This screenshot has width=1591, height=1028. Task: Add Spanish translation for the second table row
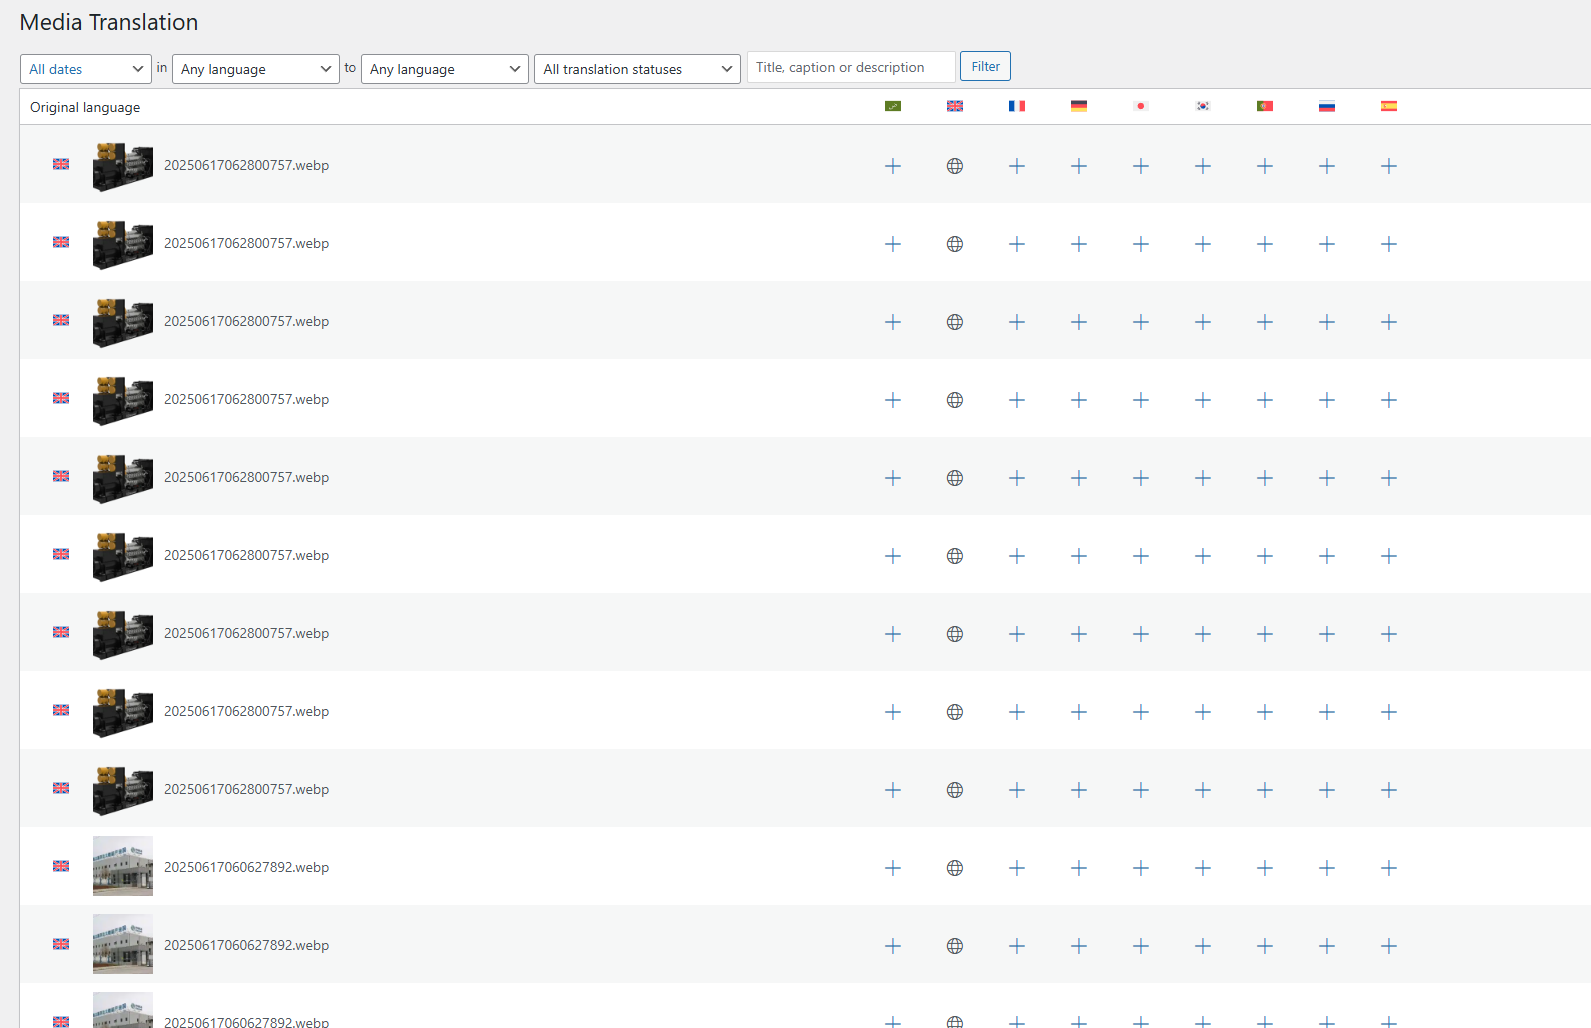coord(1389,244)
